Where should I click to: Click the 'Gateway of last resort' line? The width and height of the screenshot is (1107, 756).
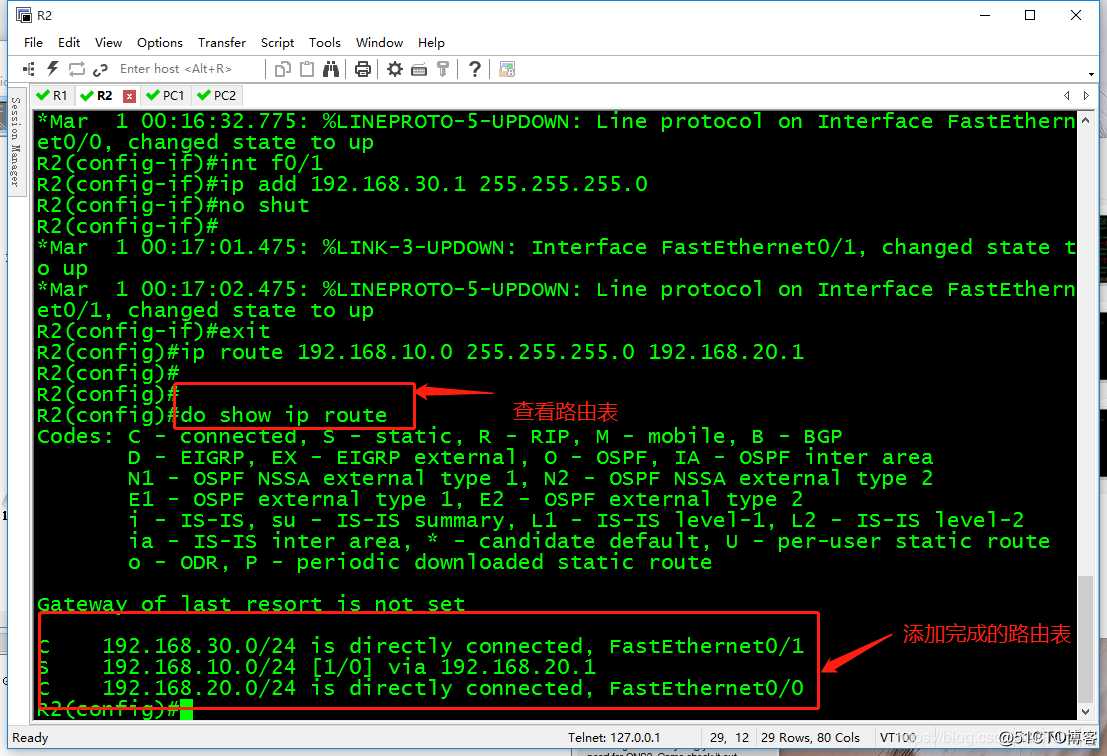tap(251, 604)
